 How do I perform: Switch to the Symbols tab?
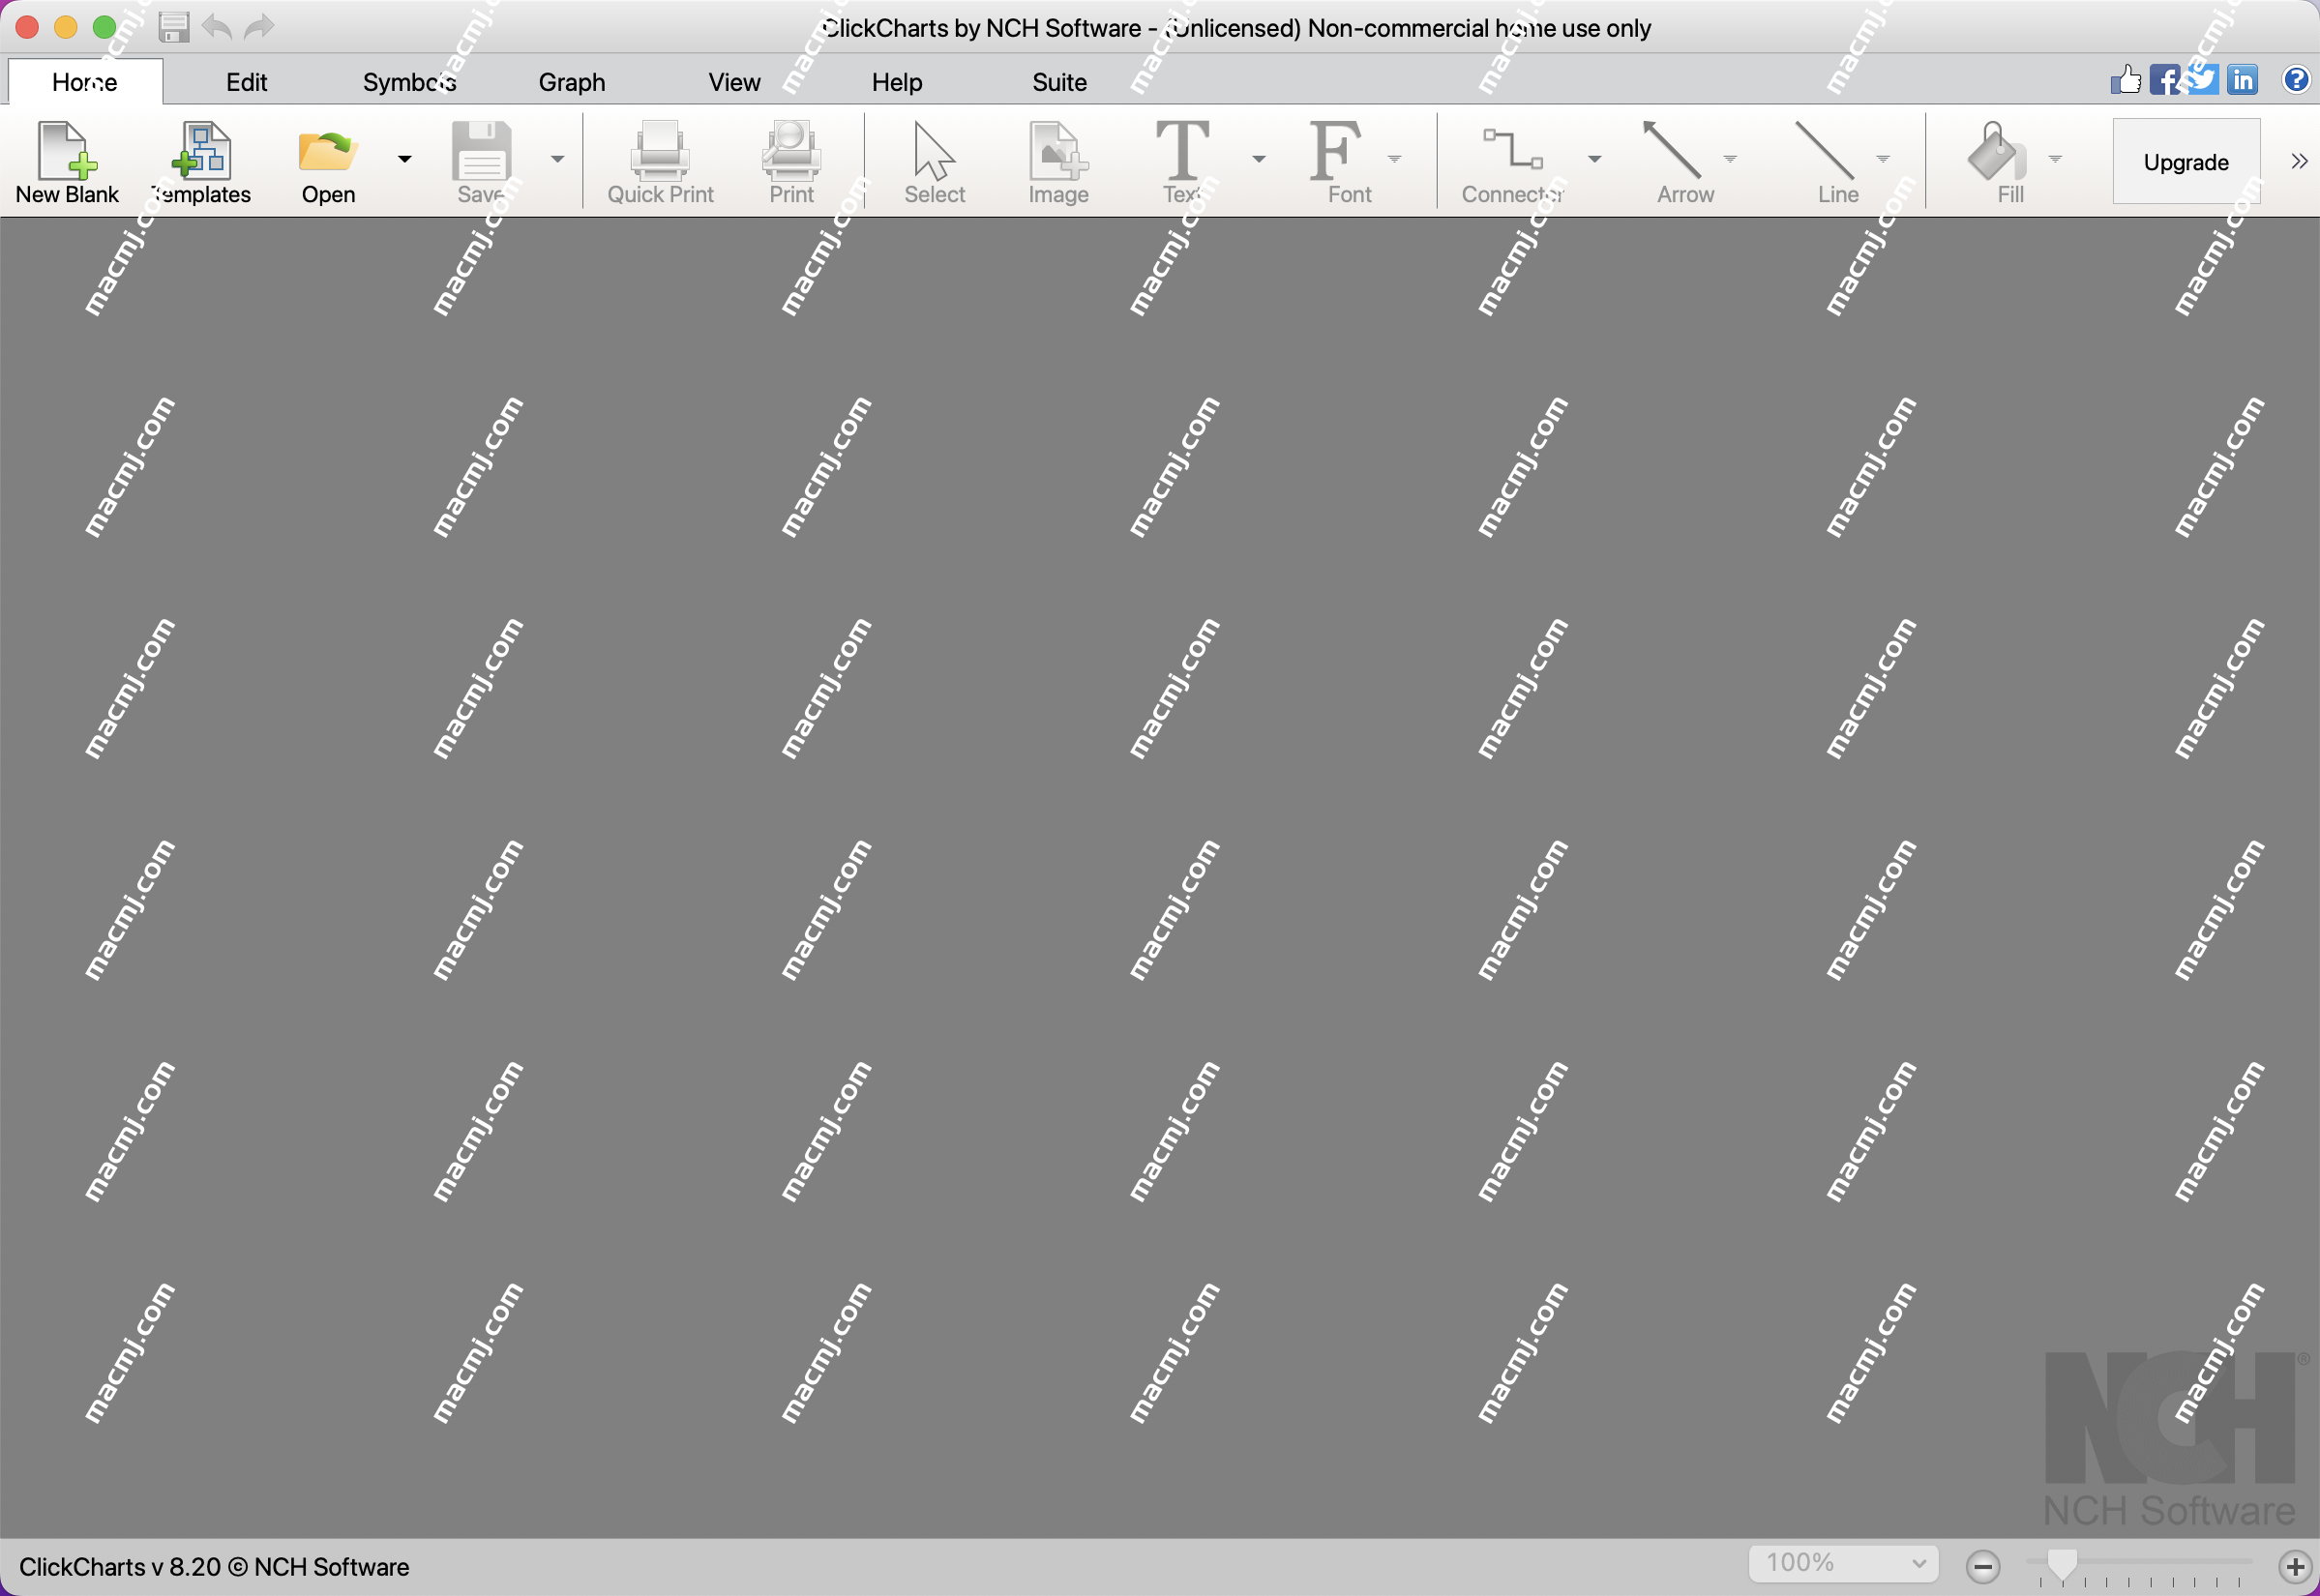click(410, 82)
